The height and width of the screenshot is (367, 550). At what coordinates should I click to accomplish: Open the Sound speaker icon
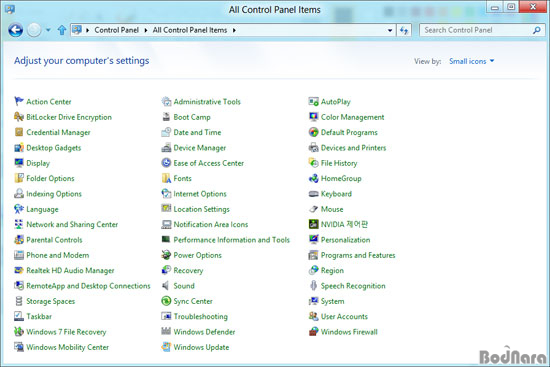click(166, 286)
